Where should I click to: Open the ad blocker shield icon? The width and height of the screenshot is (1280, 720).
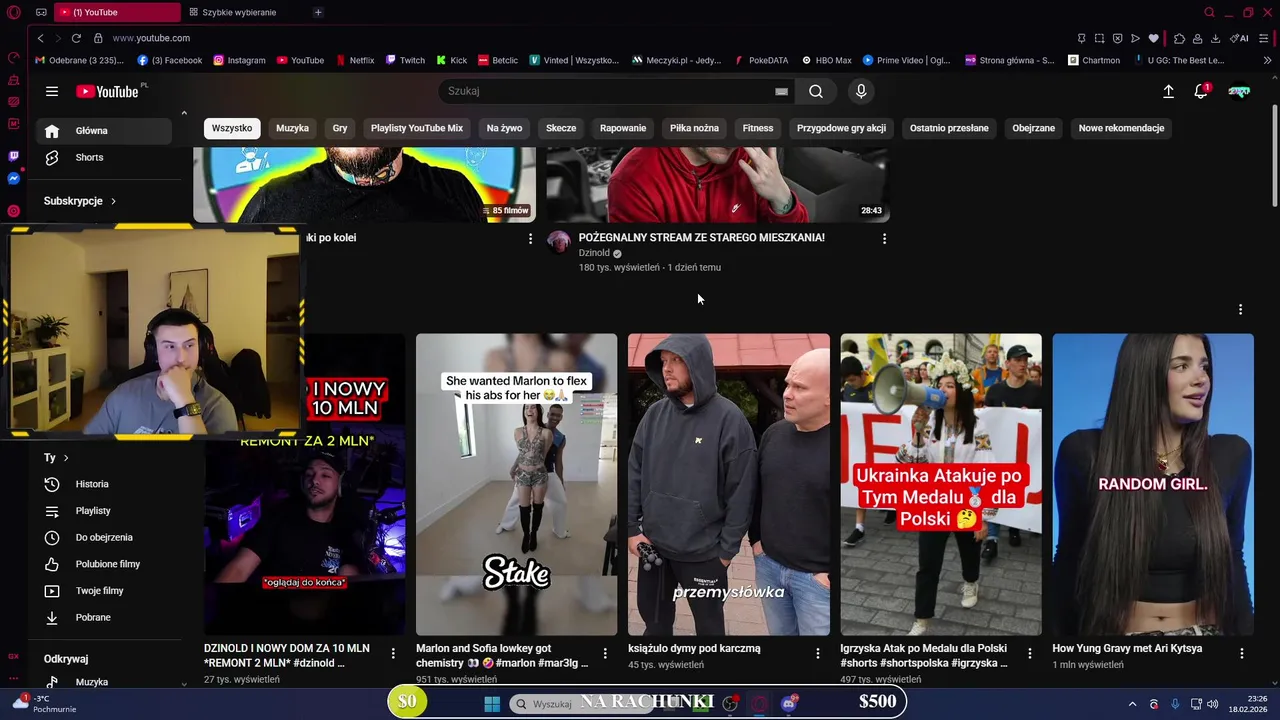pos(1117,38)
